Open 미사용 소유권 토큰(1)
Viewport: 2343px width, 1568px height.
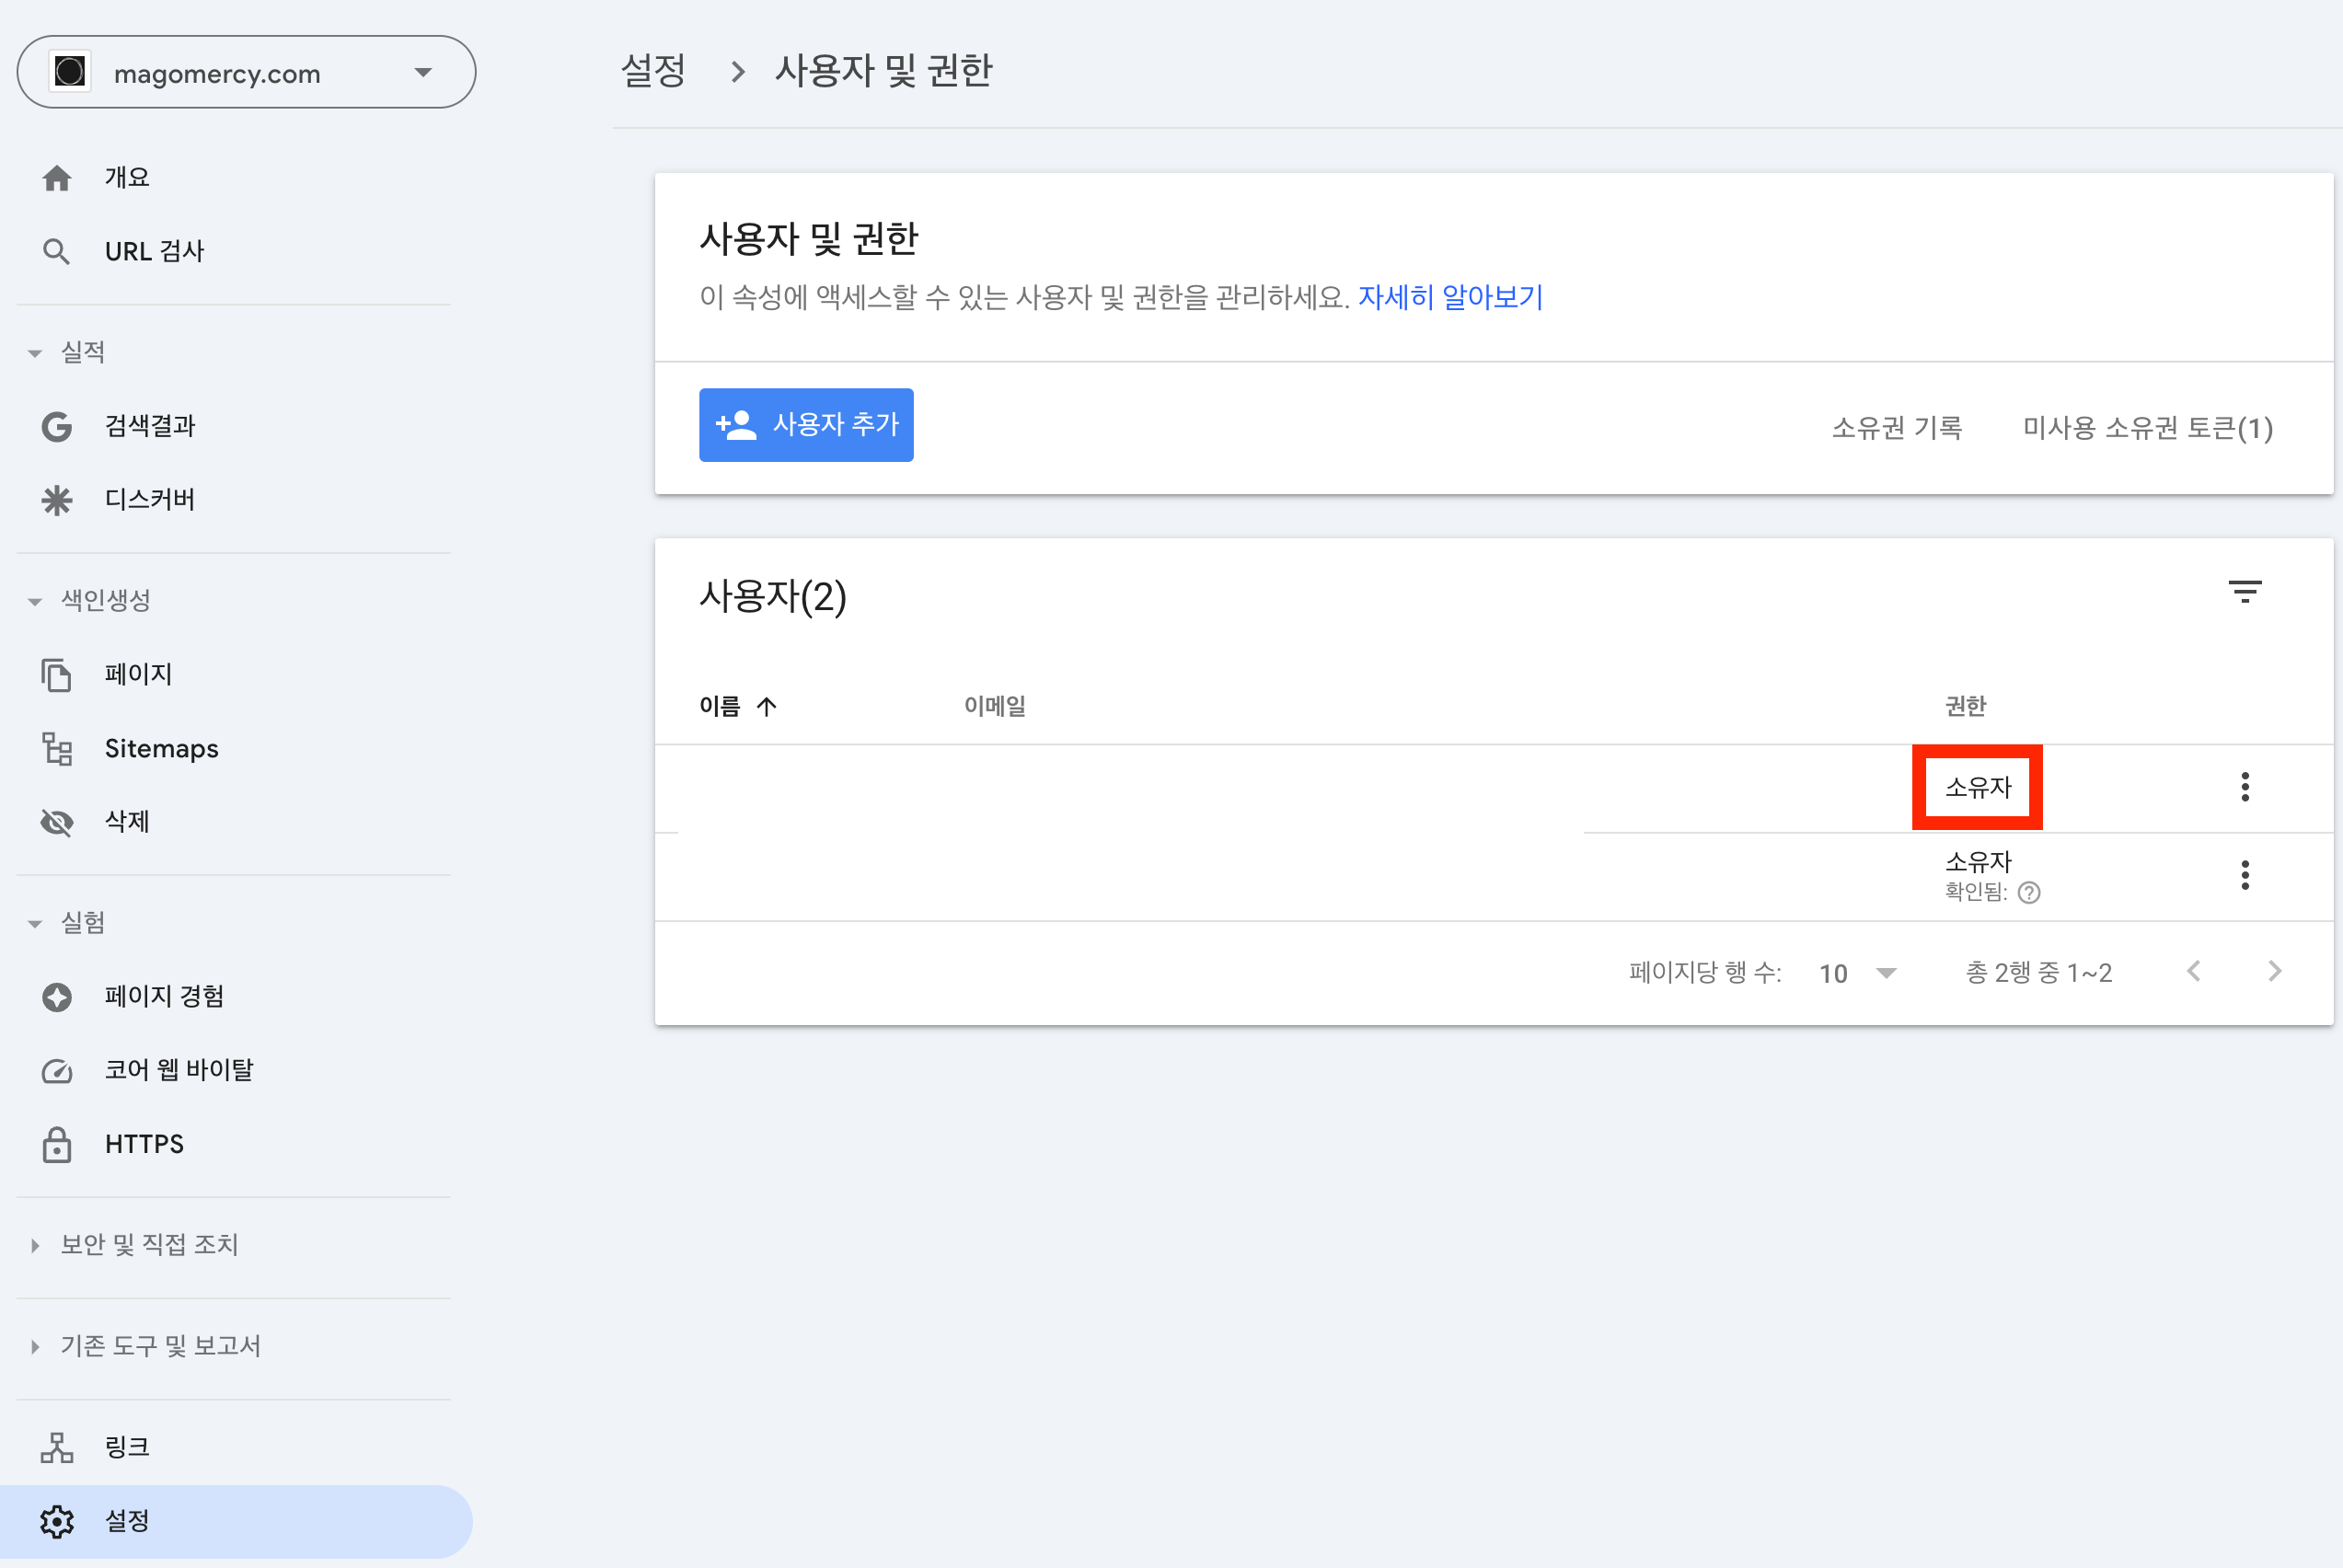click(2148, 428)
